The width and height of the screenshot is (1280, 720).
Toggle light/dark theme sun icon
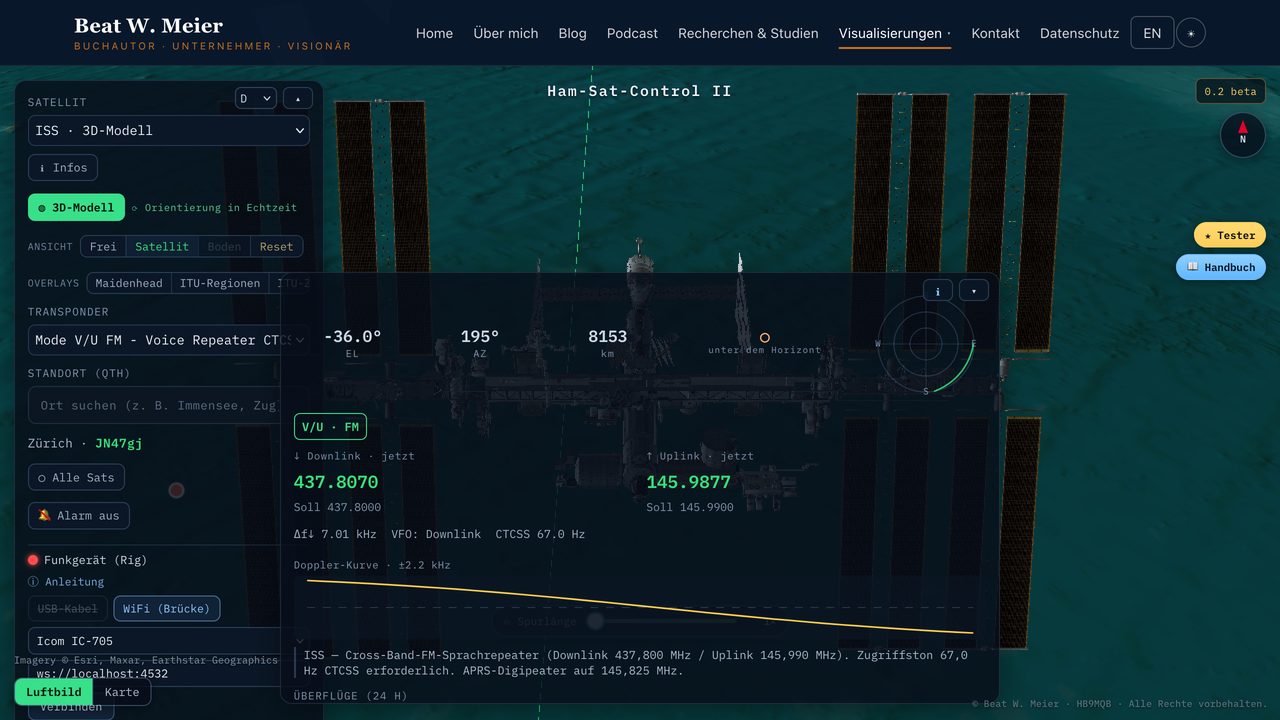(x=1191, y=33)
